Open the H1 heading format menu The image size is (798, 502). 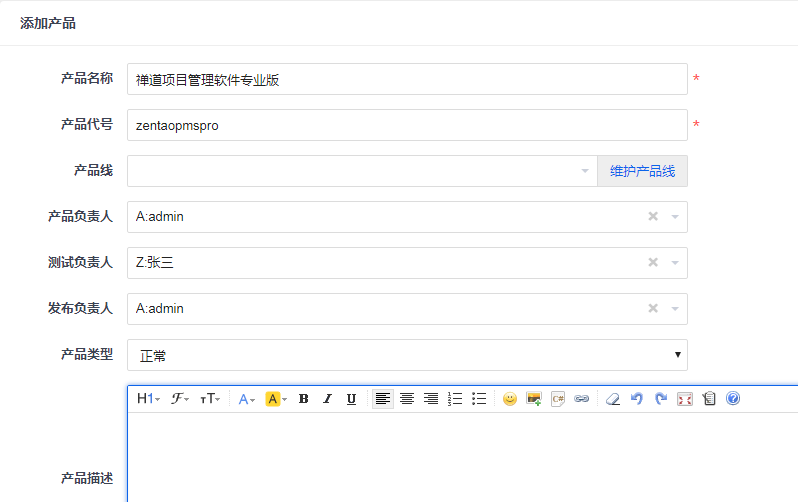point(149,399)
